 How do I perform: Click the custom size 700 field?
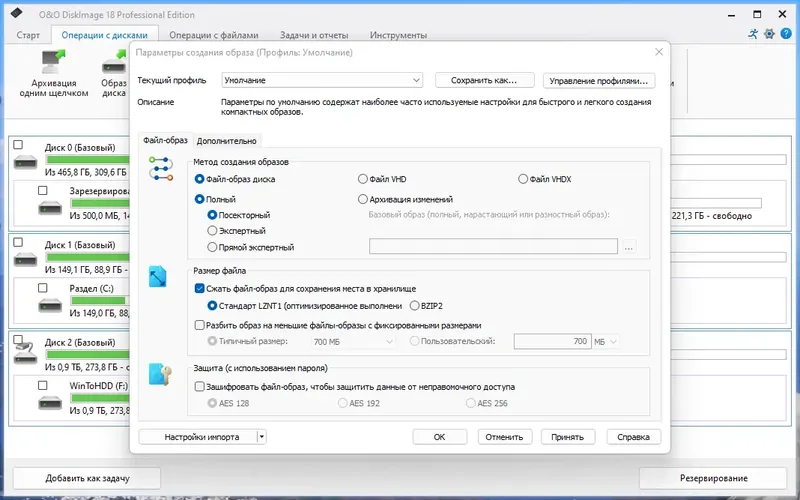click(552, 341)
